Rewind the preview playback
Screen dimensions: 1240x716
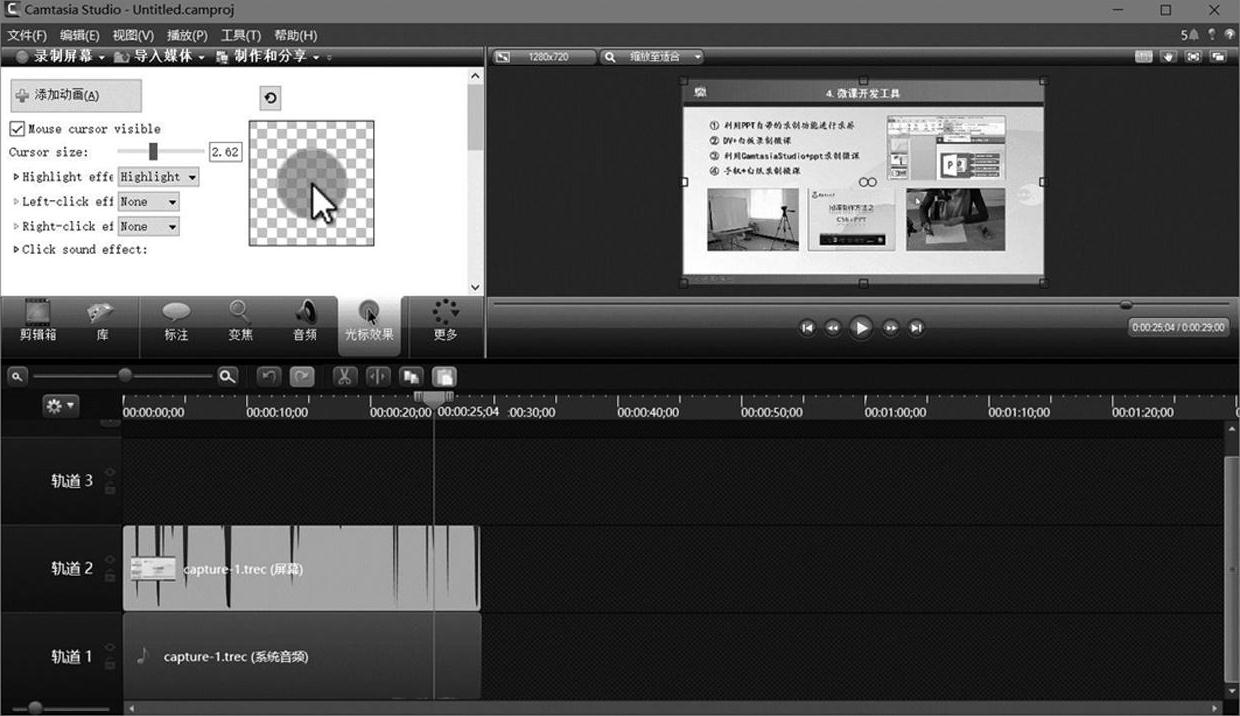(x=832, y=327)
